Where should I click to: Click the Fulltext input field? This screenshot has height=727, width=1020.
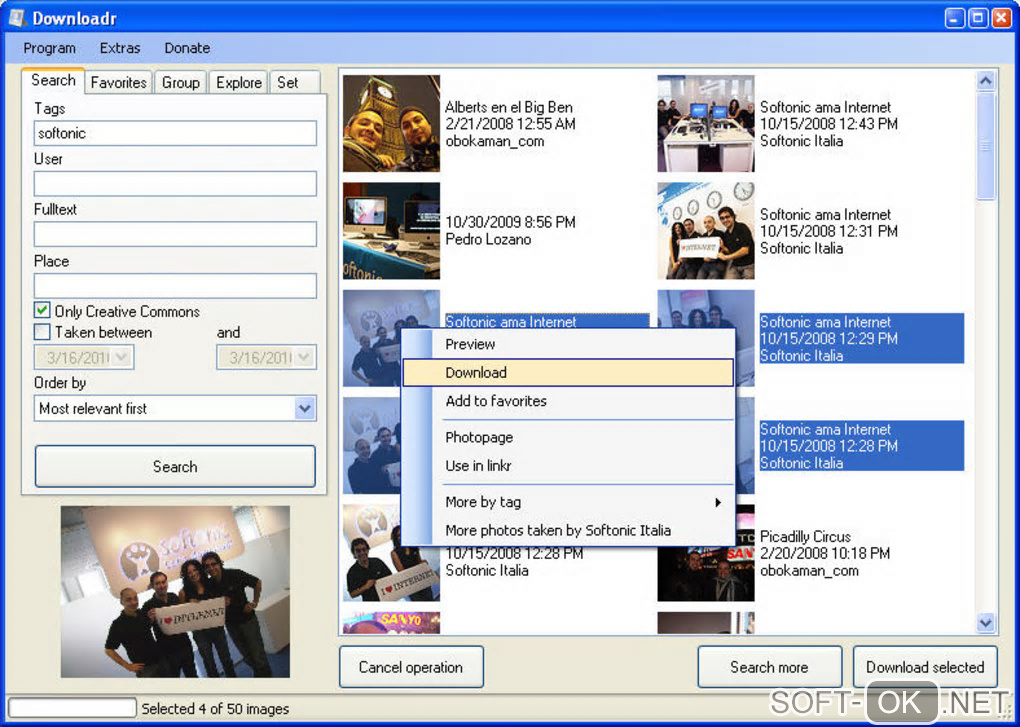175,234
